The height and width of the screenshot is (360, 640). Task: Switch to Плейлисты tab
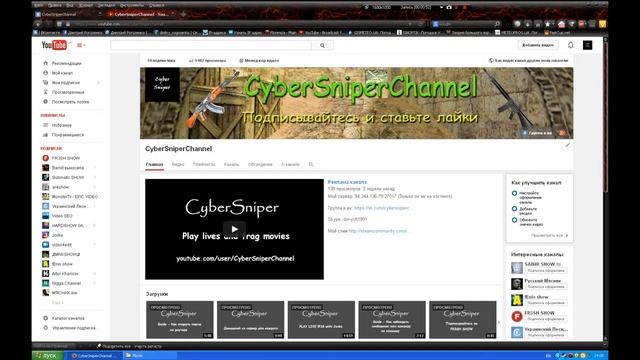point(204,164)
